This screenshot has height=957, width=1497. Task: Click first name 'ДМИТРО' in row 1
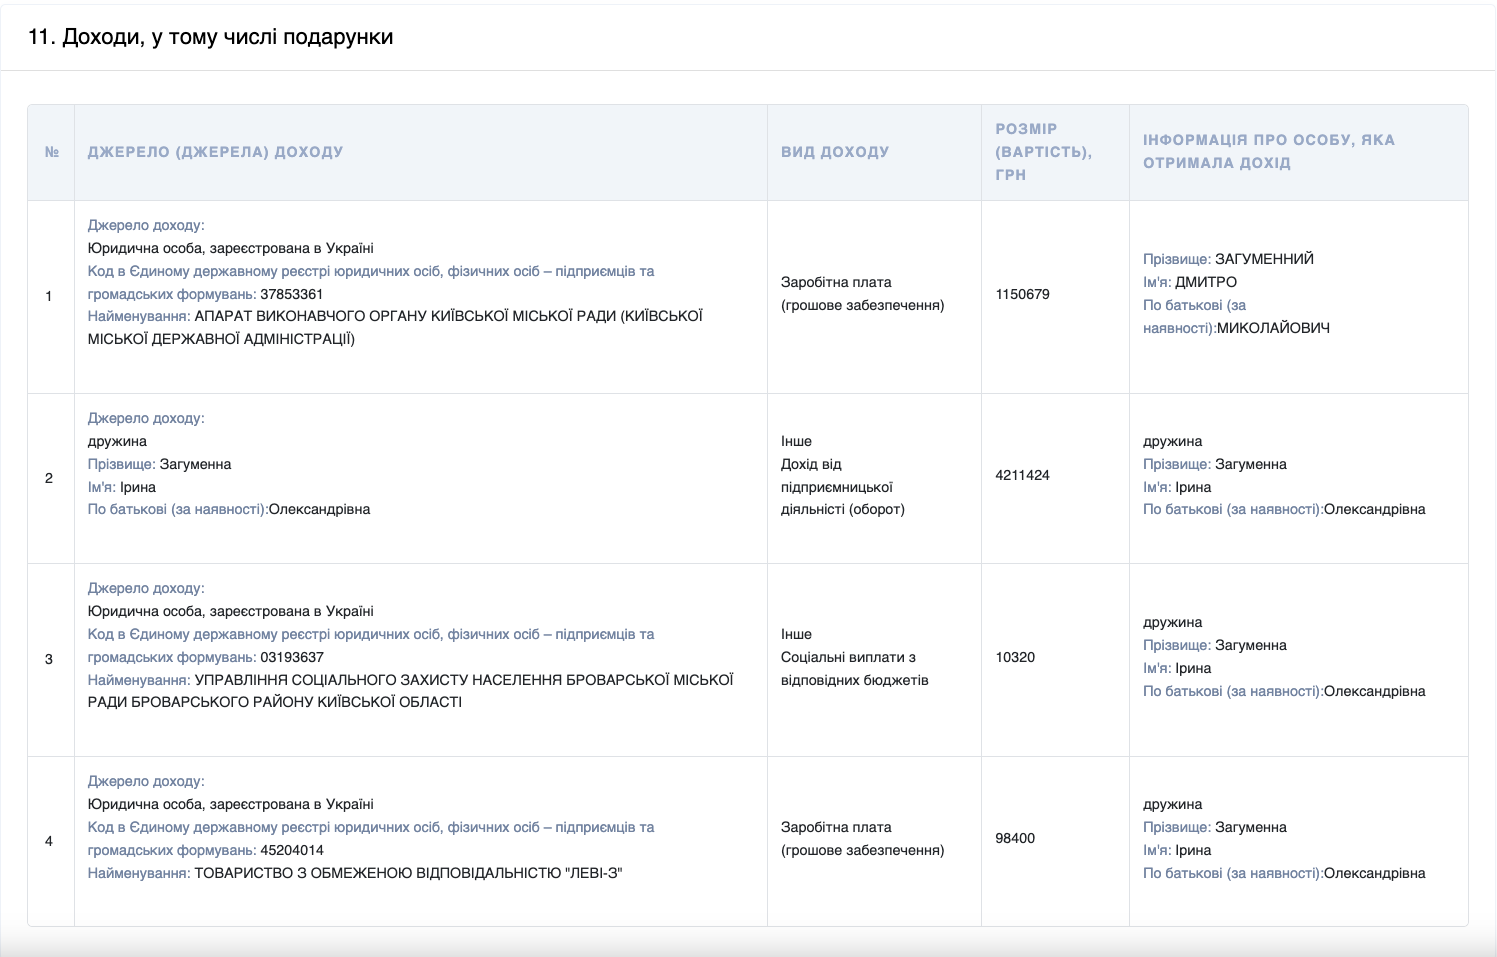(x=1206, y=282)
